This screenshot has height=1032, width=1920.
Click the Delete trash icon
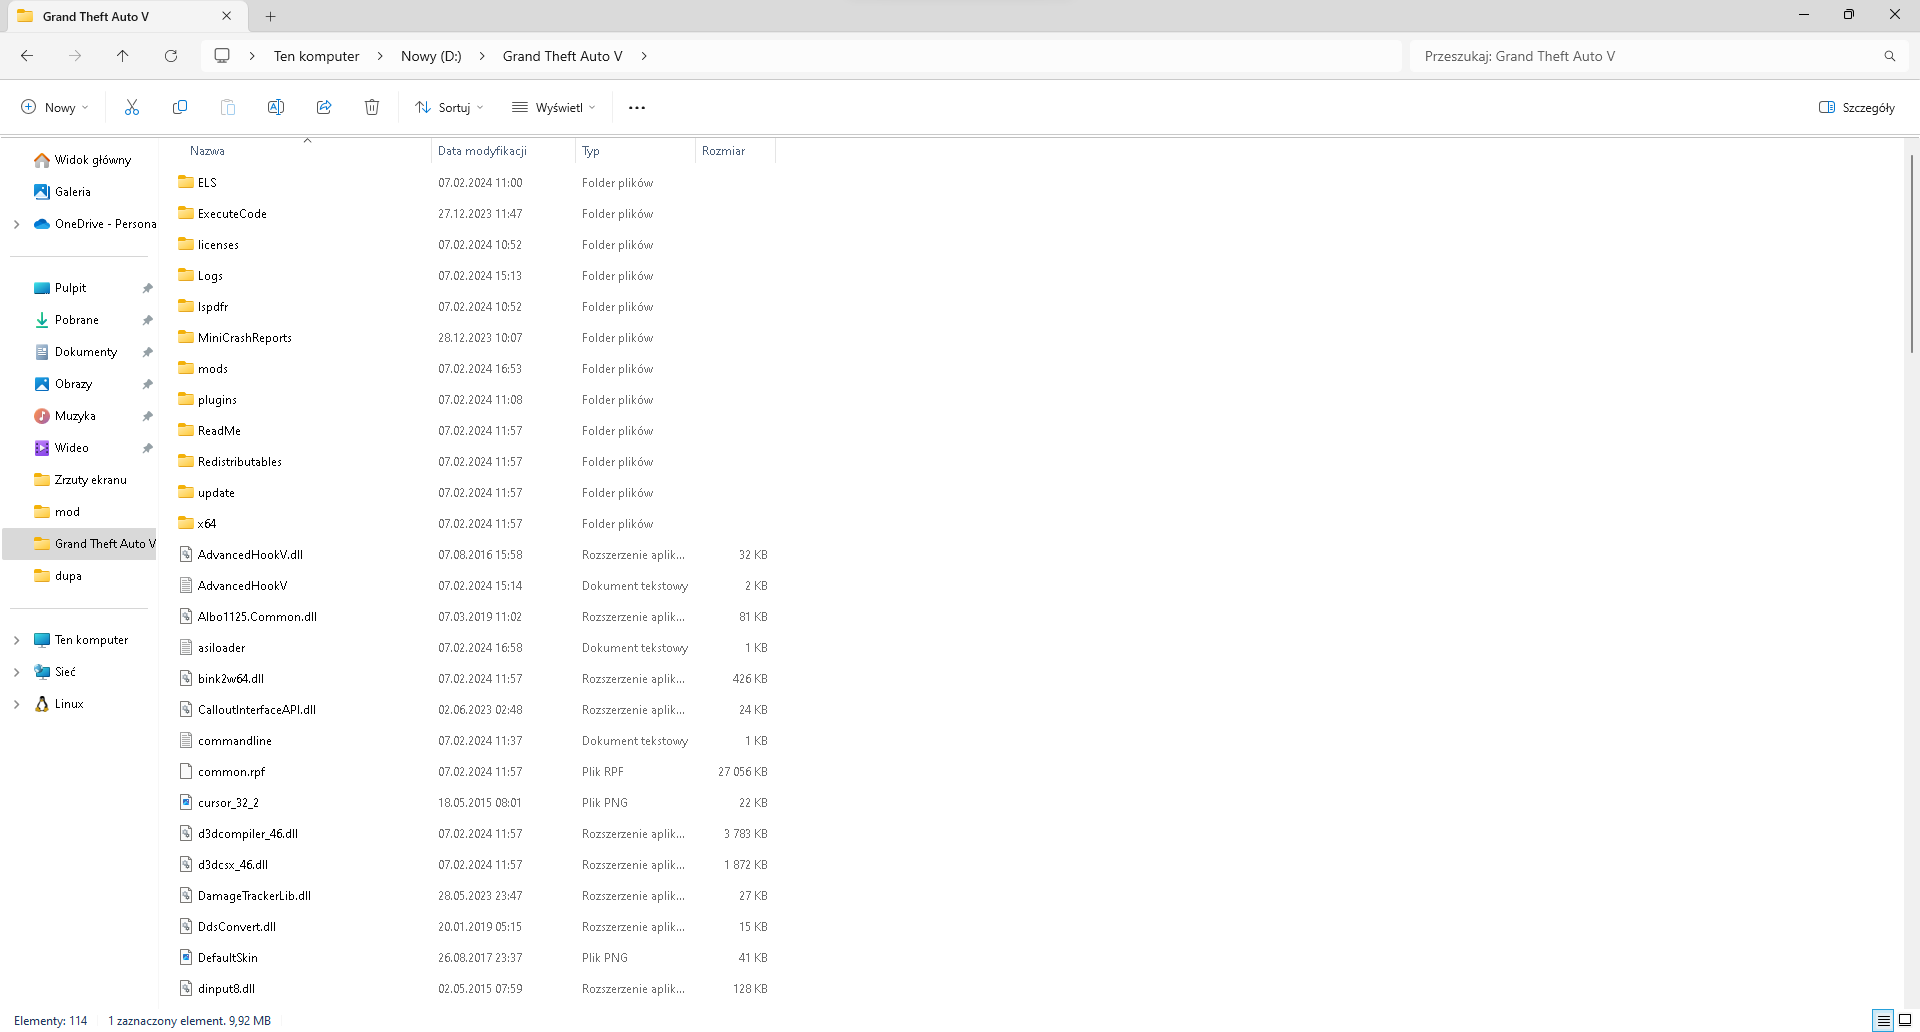pos(372,107)
